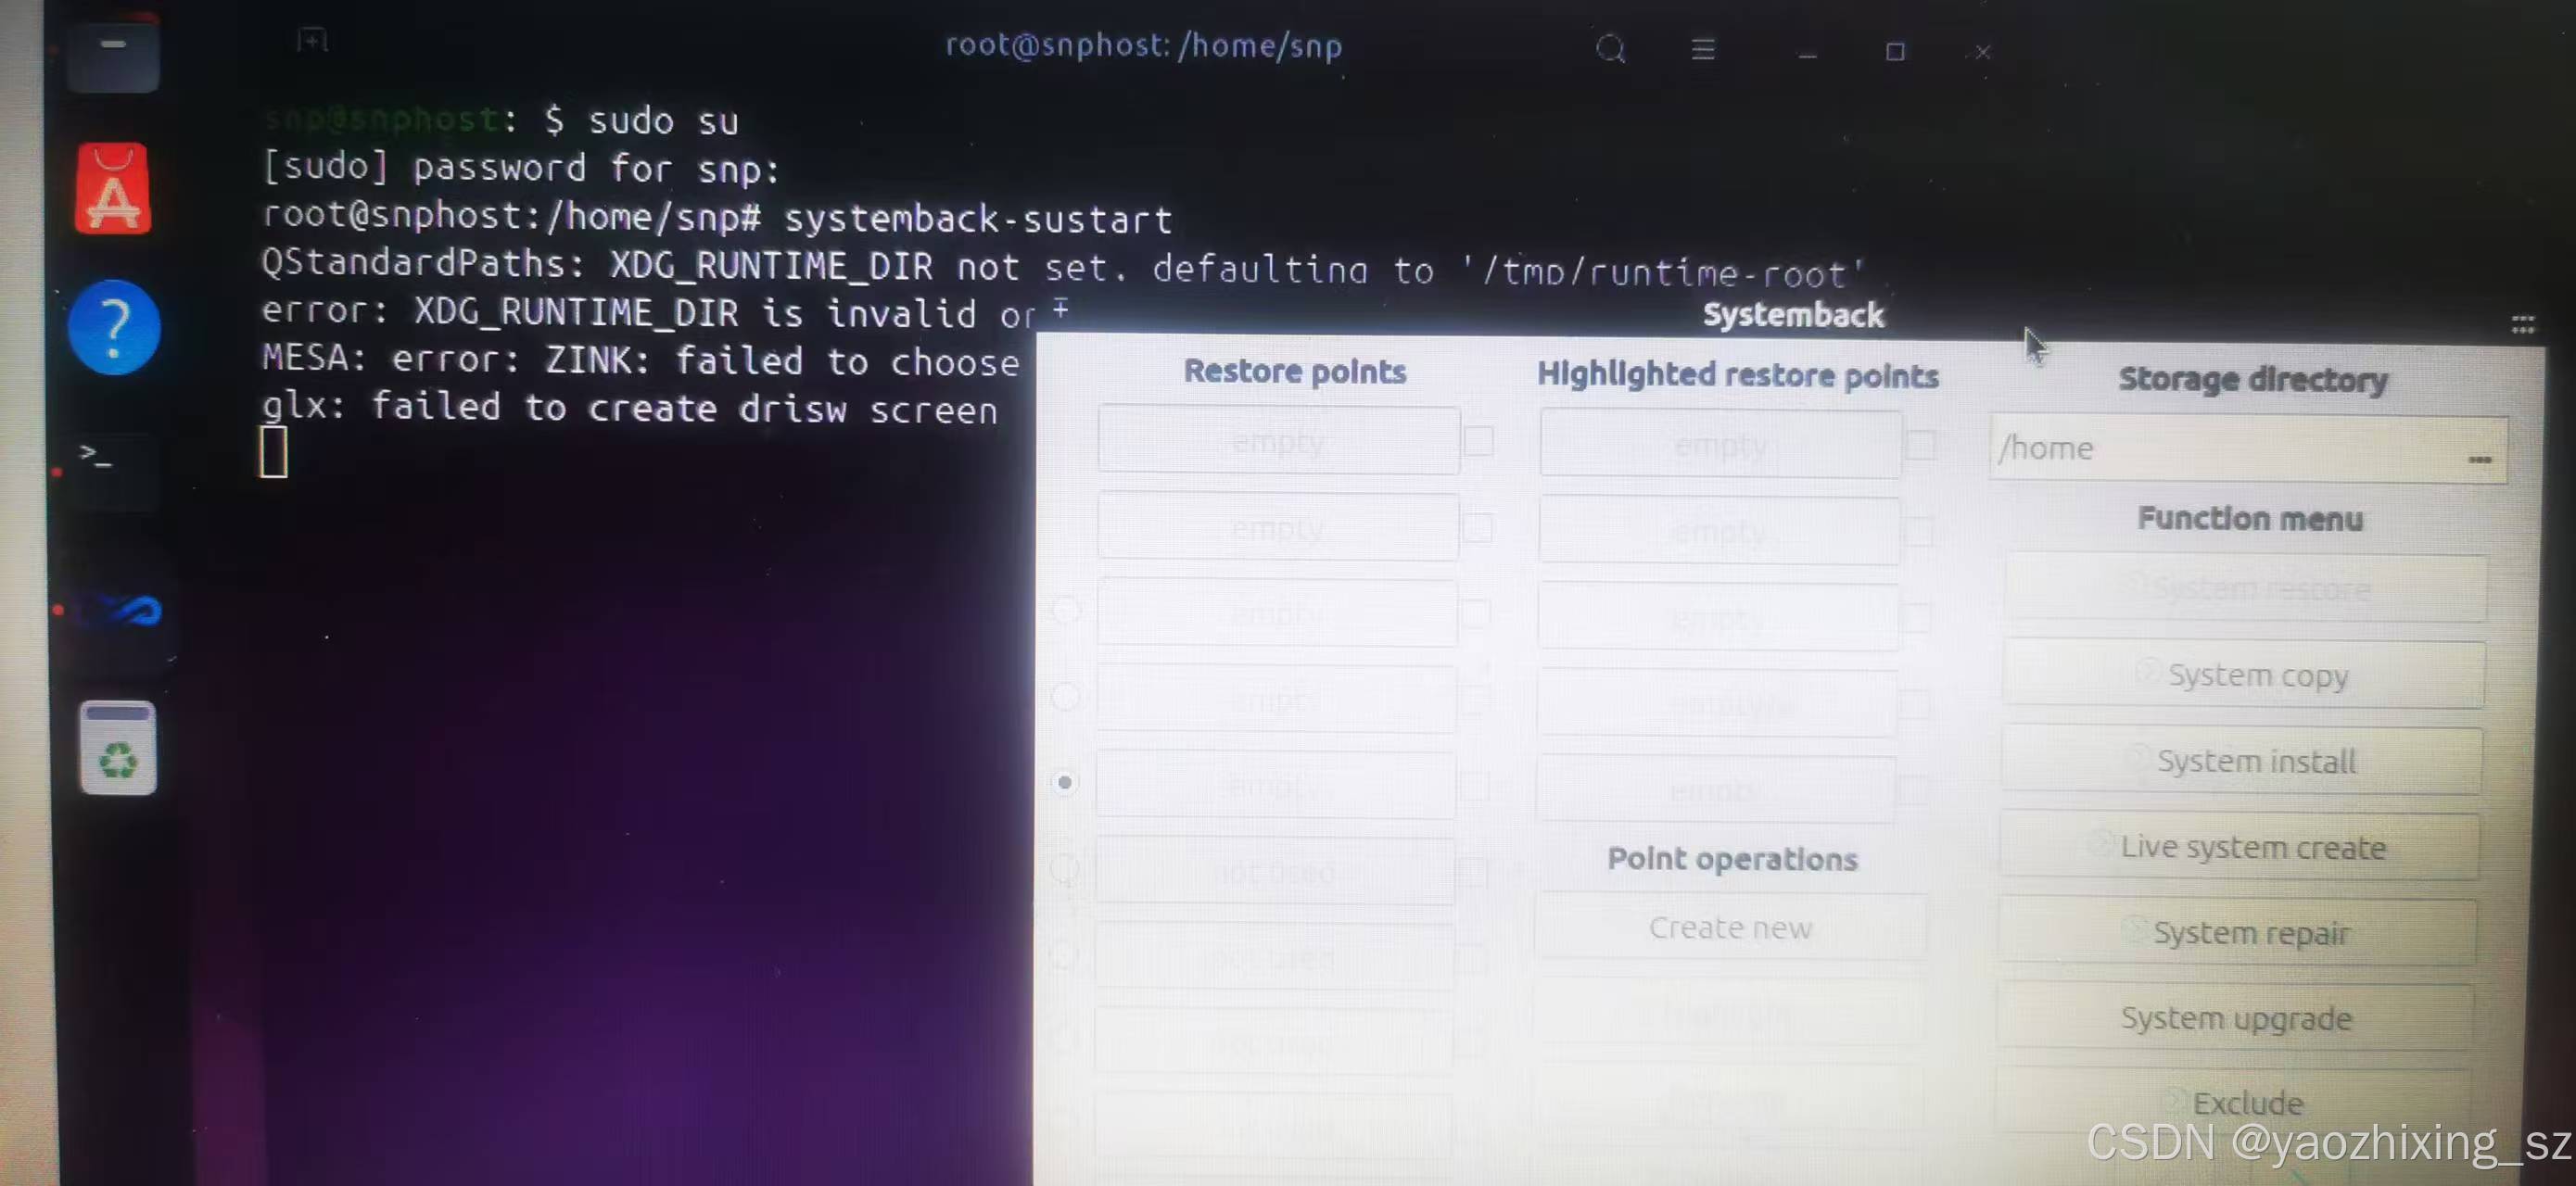Check the first restore point checkbox
2576x1186 pixels.
coord(1479,441)
